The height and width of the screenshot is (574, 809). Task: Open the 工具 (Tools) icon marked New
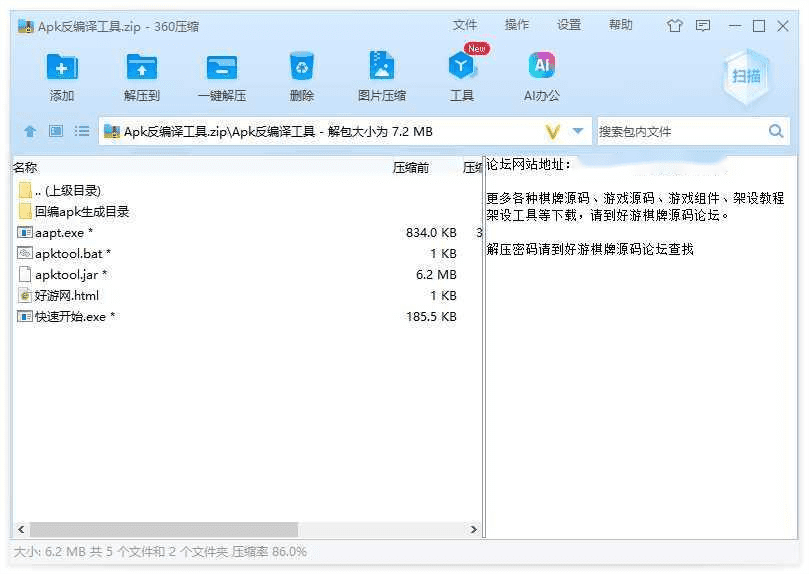(462, 65)
